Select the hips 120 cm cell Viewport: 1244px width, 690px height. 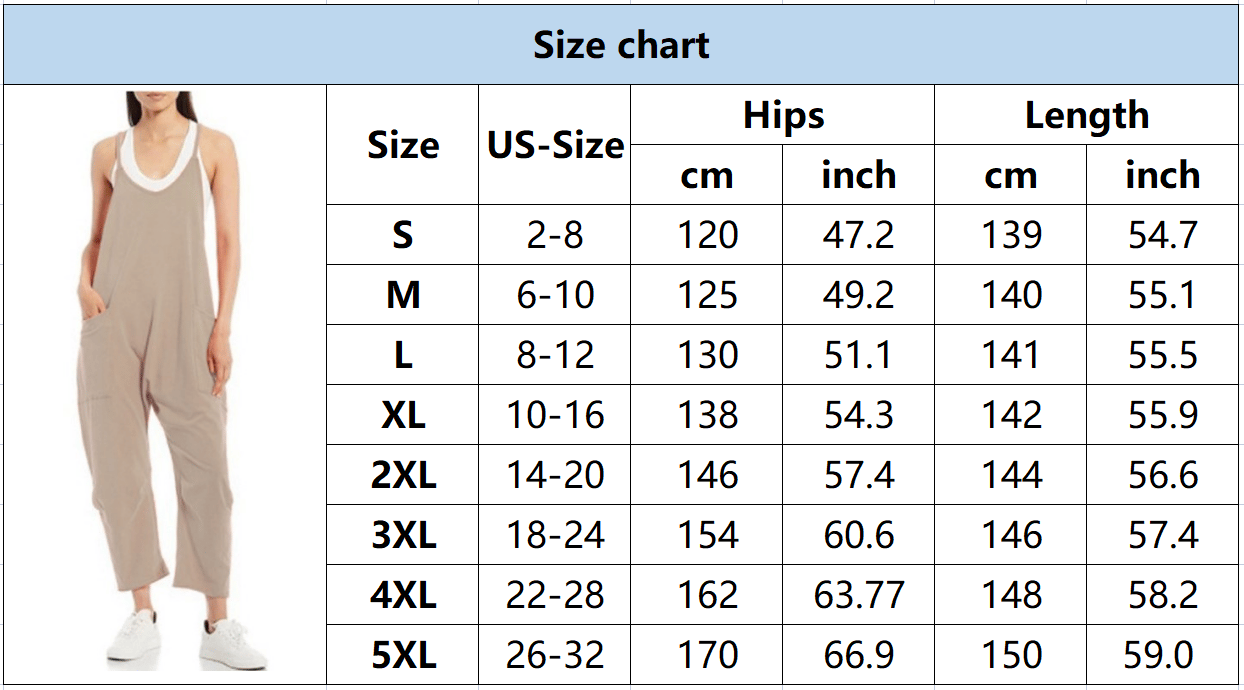point(707,235)
